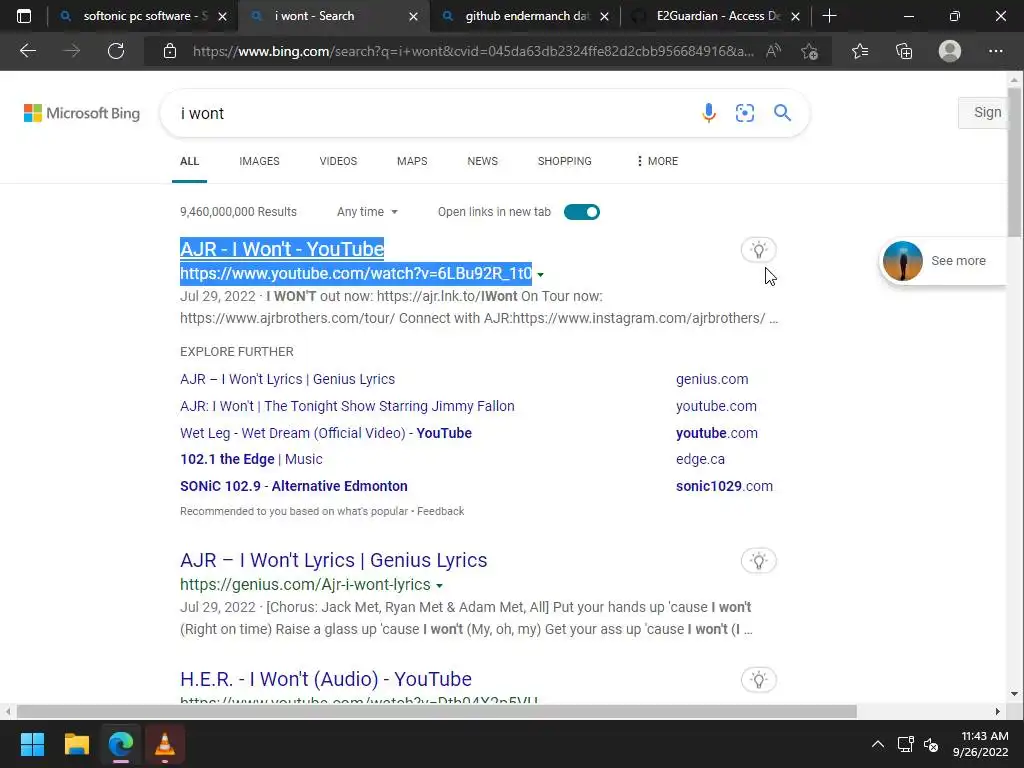Open insights lightbulb for AJR YouTube result
The height and width of the screenshot is (768, 1024).
click(x=758, y=249)
